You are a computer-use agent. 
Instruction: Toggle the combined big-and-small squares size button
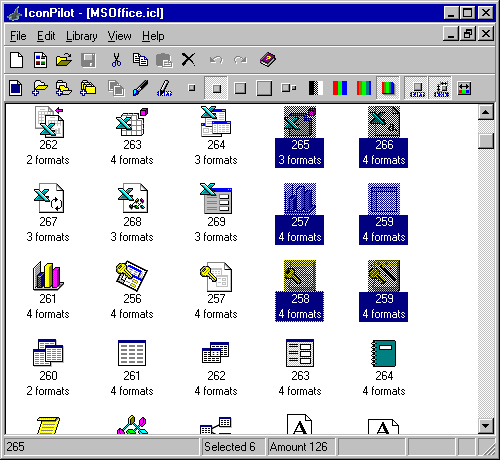click(289, 88)
